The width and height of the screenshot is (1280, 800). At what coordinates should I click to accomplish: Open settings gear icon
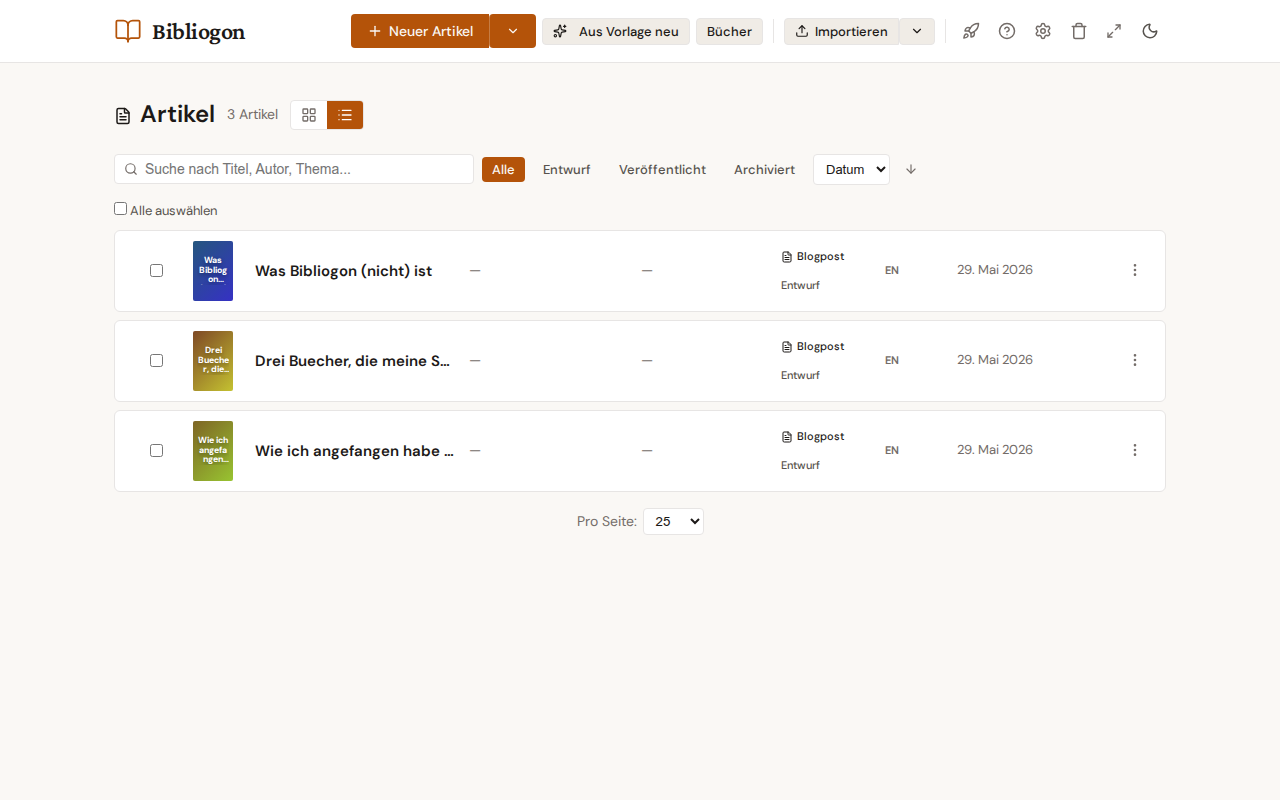click(1043, 31)
